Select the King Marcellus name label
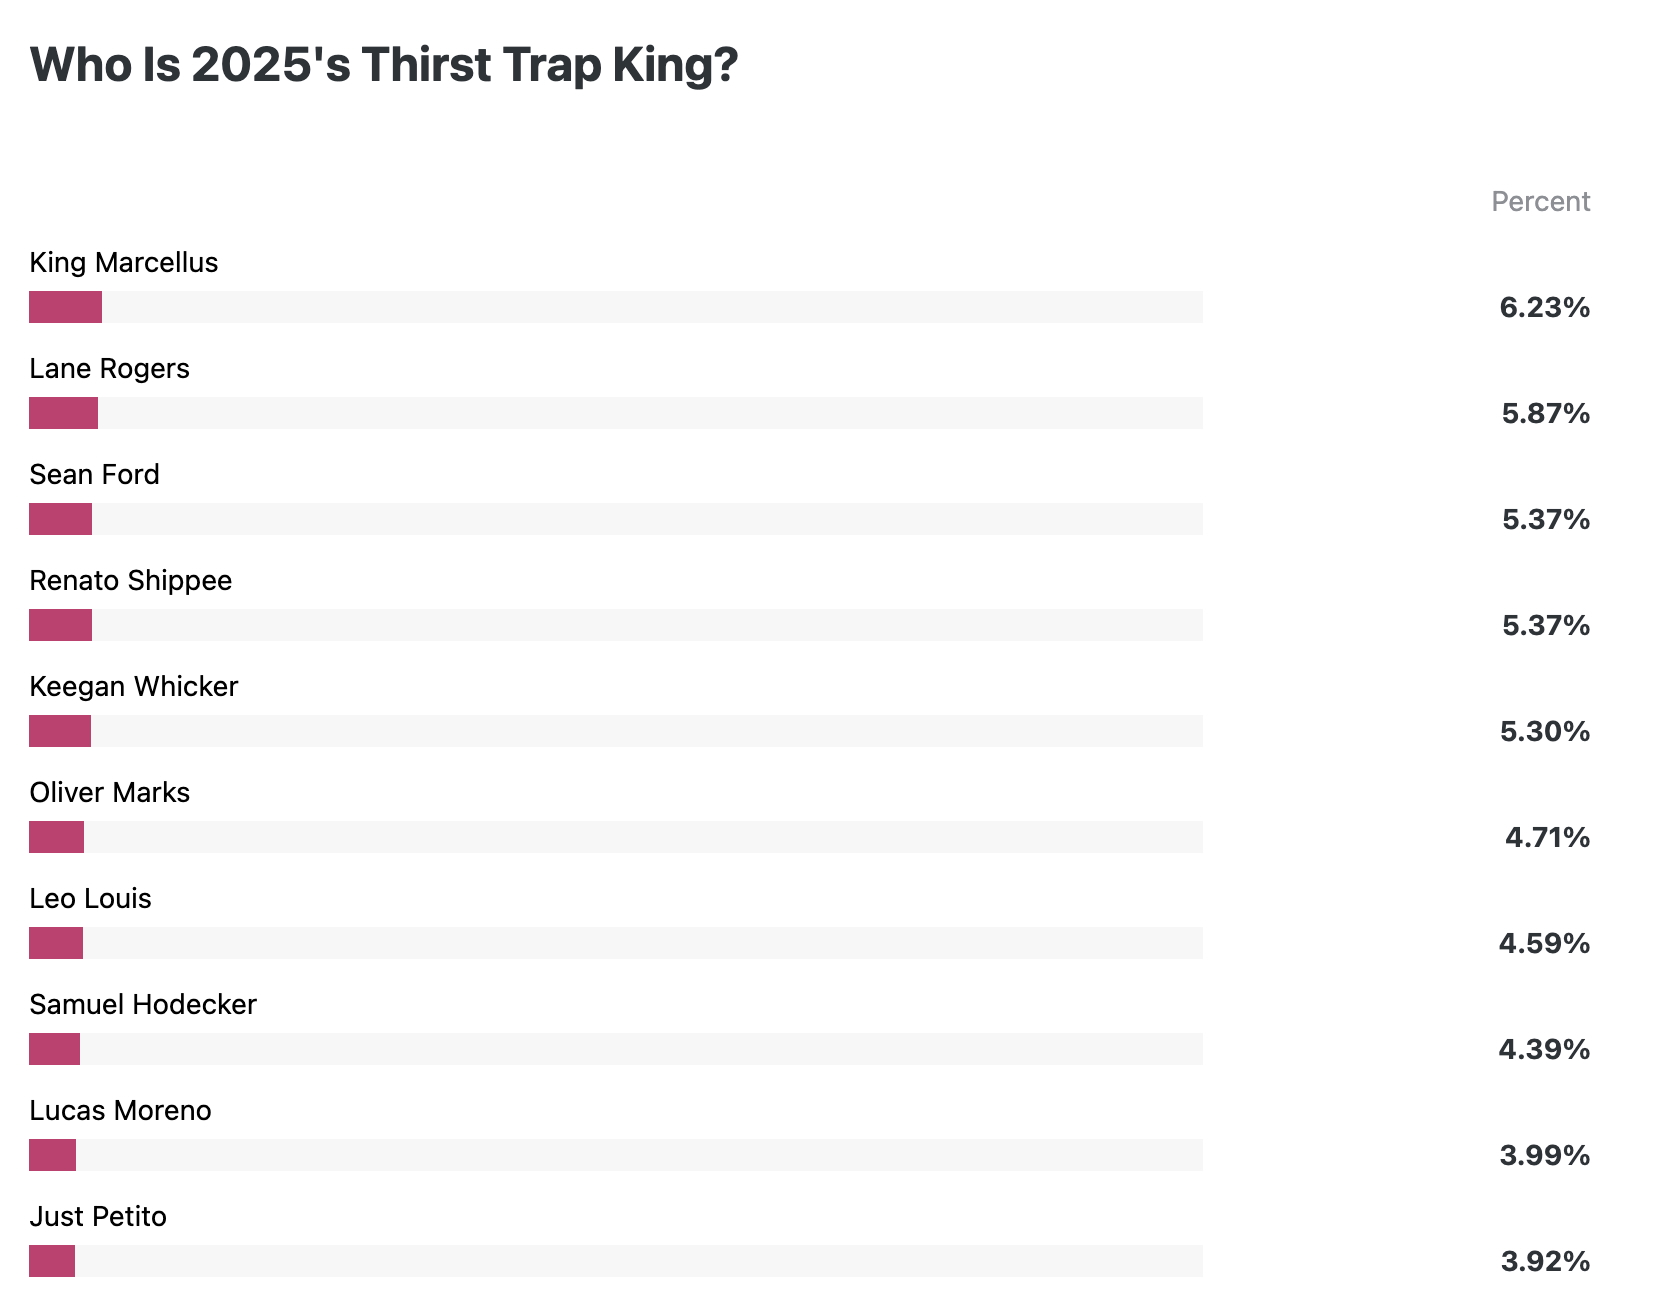Screen dimensions: 1668x1308 (124, 263)
